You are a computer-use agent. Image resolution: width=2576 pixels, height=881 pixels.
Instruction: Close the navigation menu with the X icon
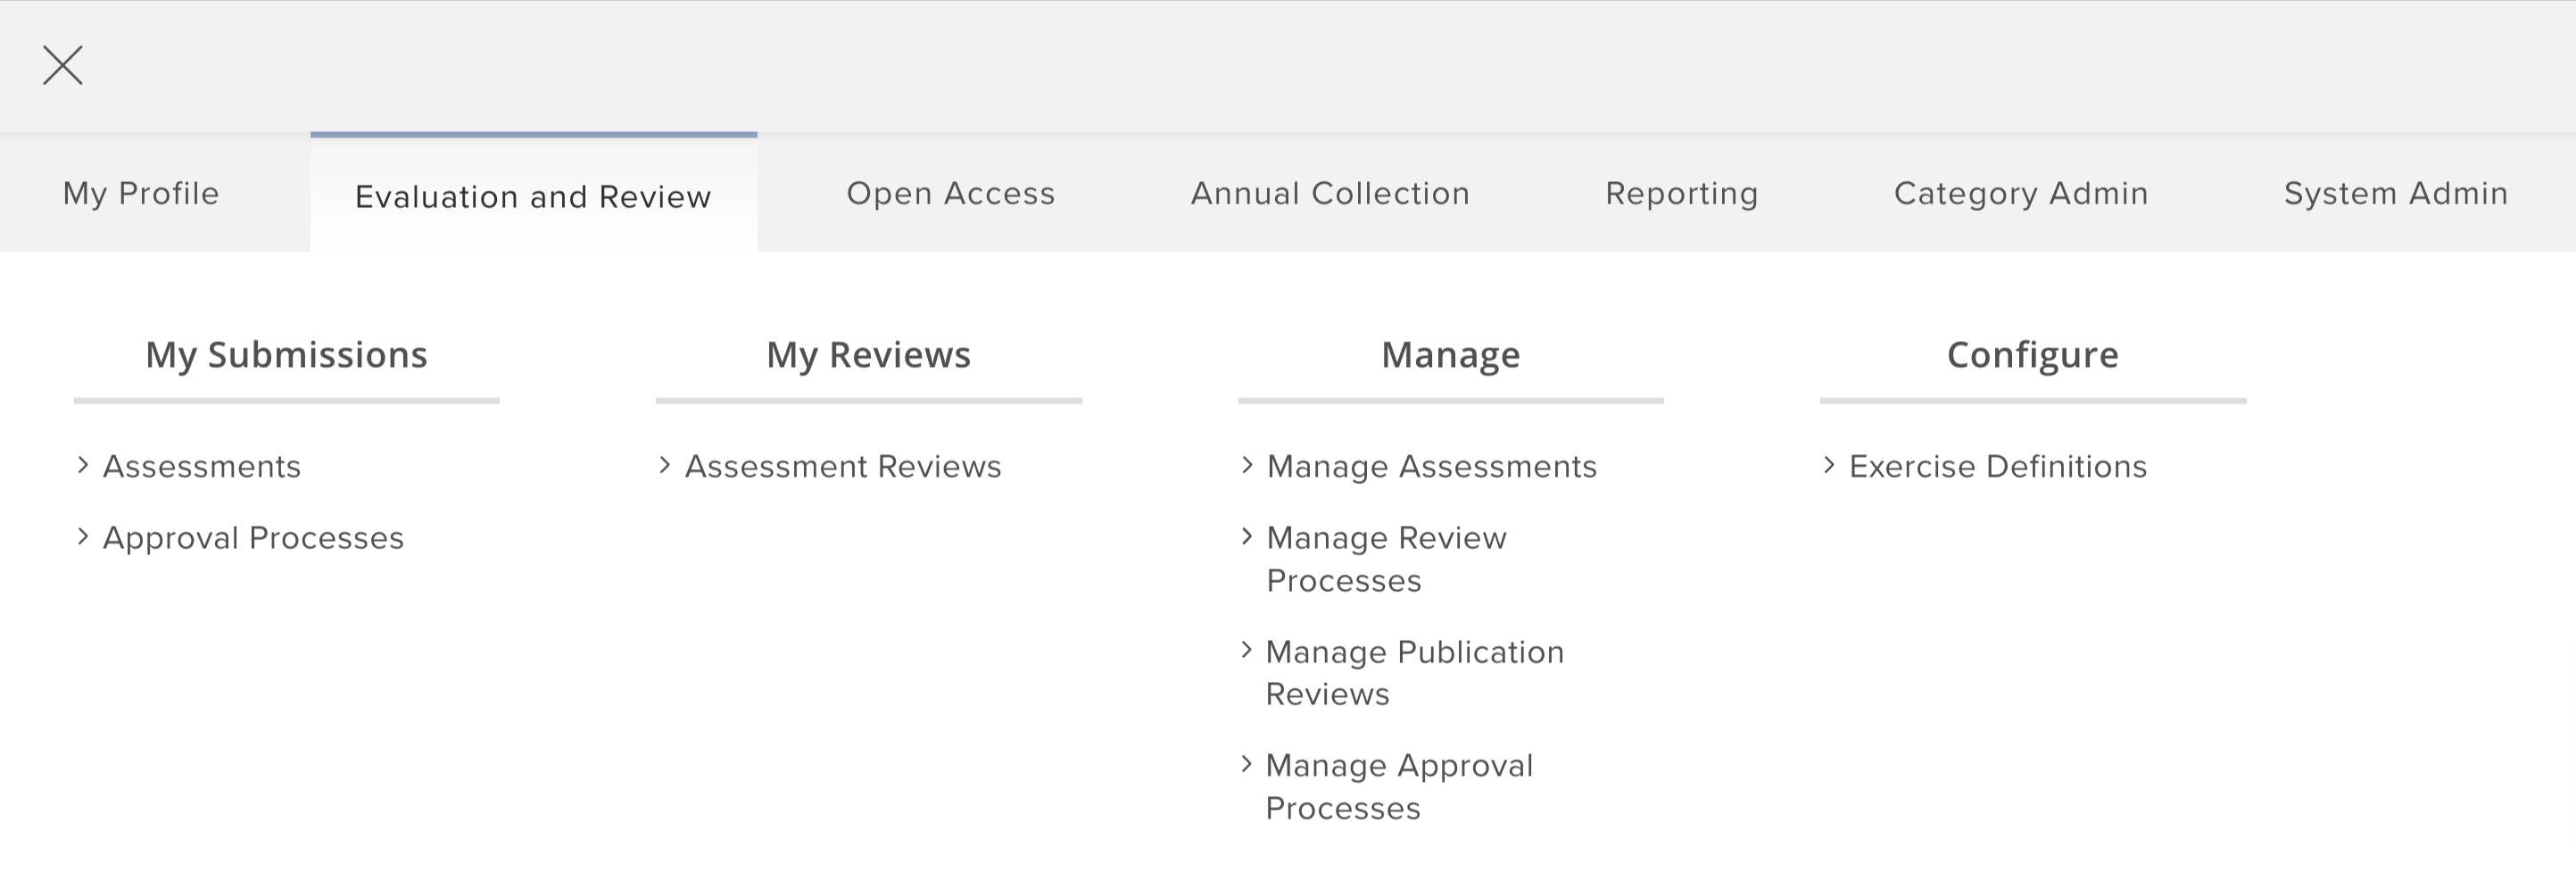point(62,66)
